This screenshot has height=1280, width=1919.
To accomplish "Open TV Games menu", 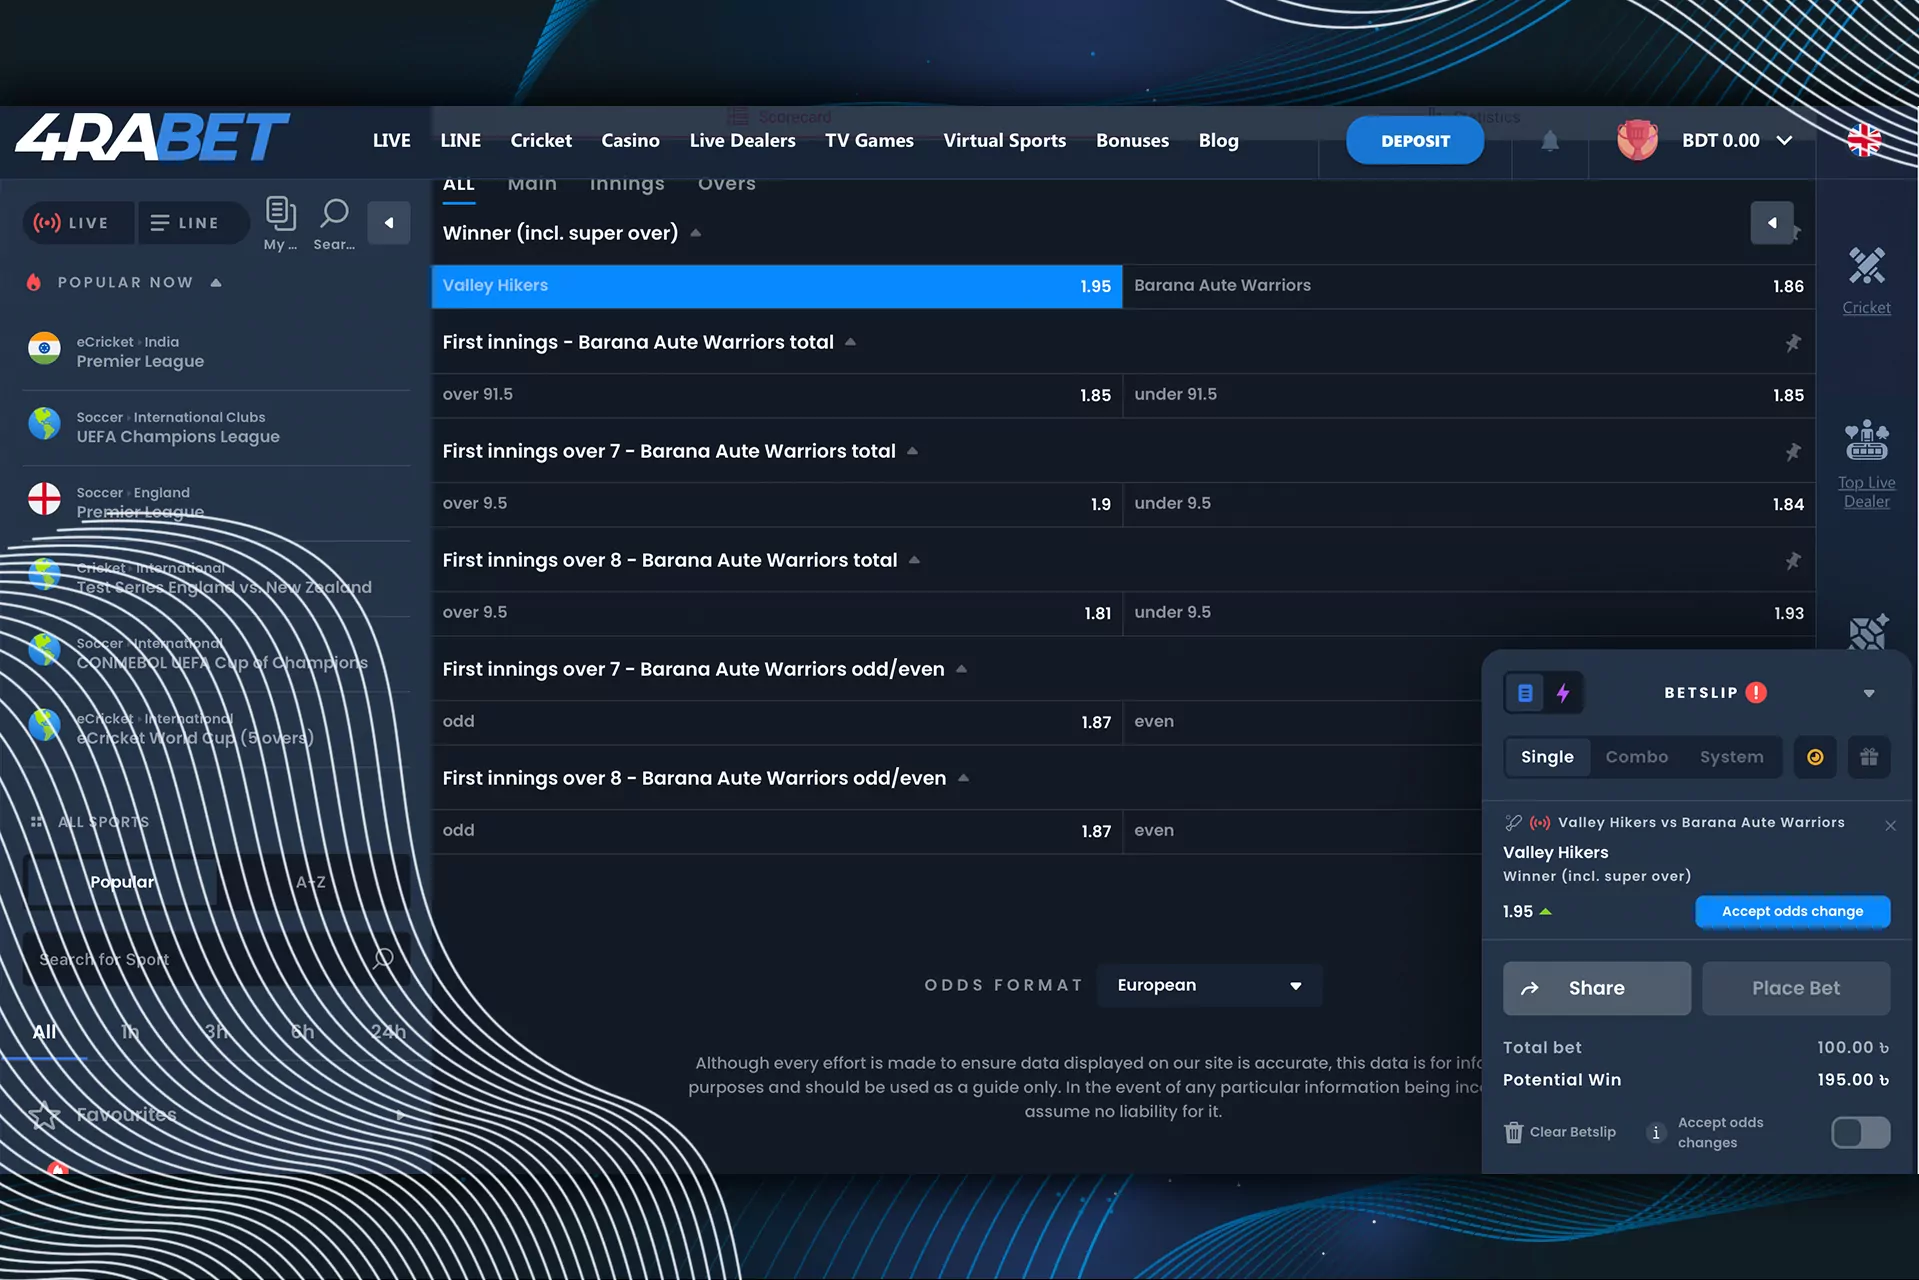I will pos(869,141).
